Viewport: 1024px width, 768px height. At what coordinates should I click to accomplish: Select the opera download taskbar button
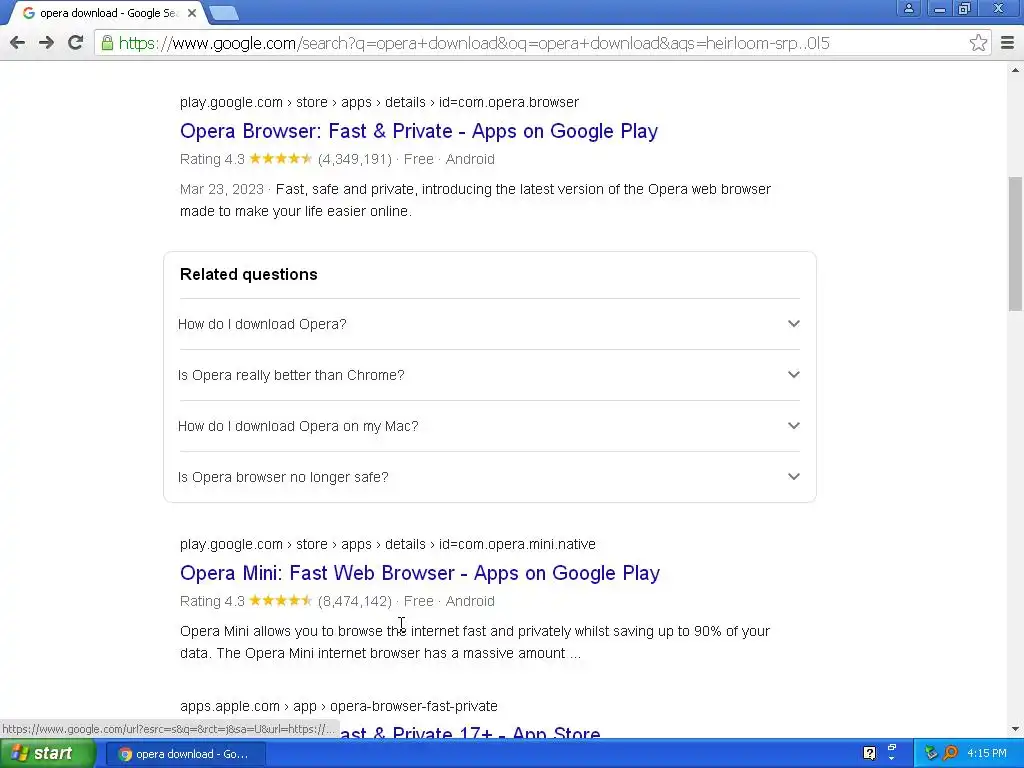[x=185, y=754]
